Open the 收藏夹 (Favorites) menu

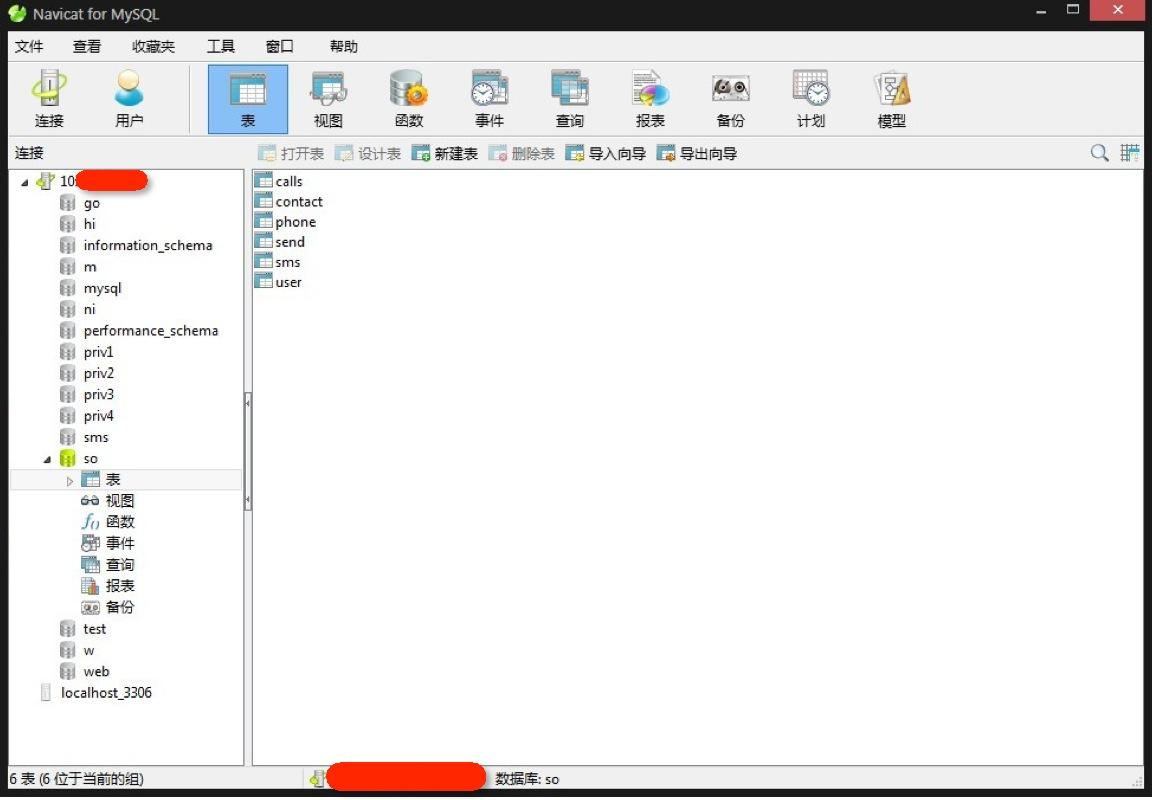tap(153, 47)
